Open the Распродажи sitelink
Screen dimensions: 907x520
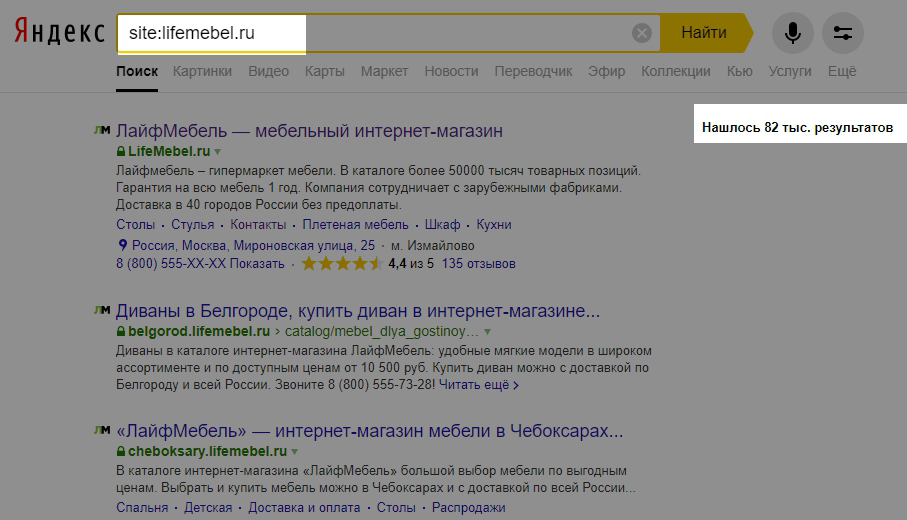(x=469, y=507)
